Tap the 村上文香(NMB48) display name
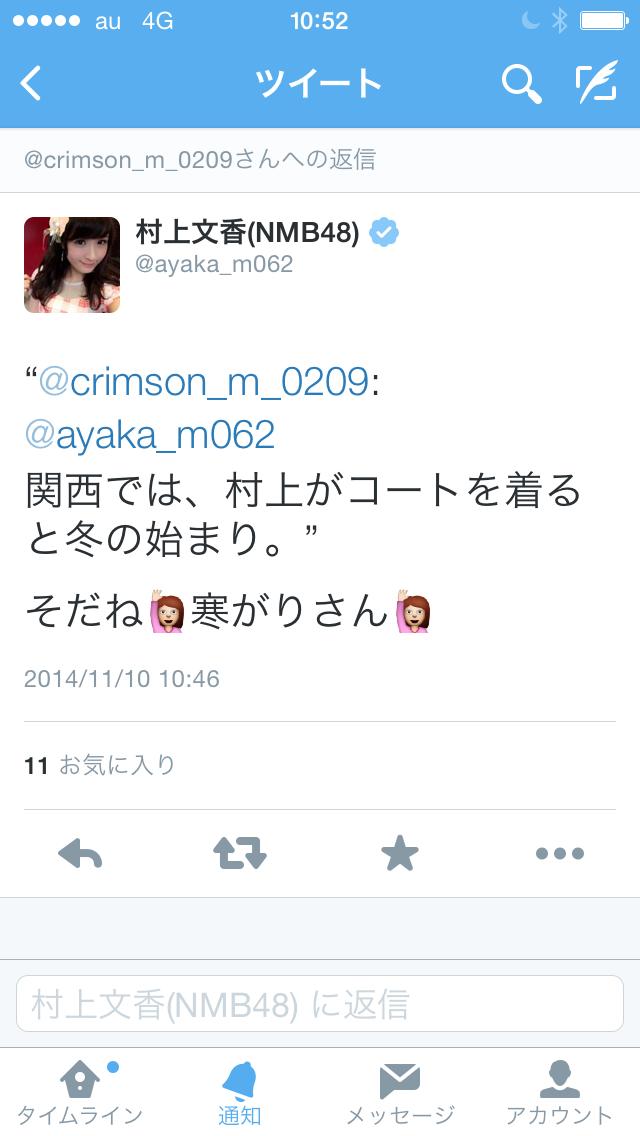Screen dimensions: 640x1136 [247, 233]
